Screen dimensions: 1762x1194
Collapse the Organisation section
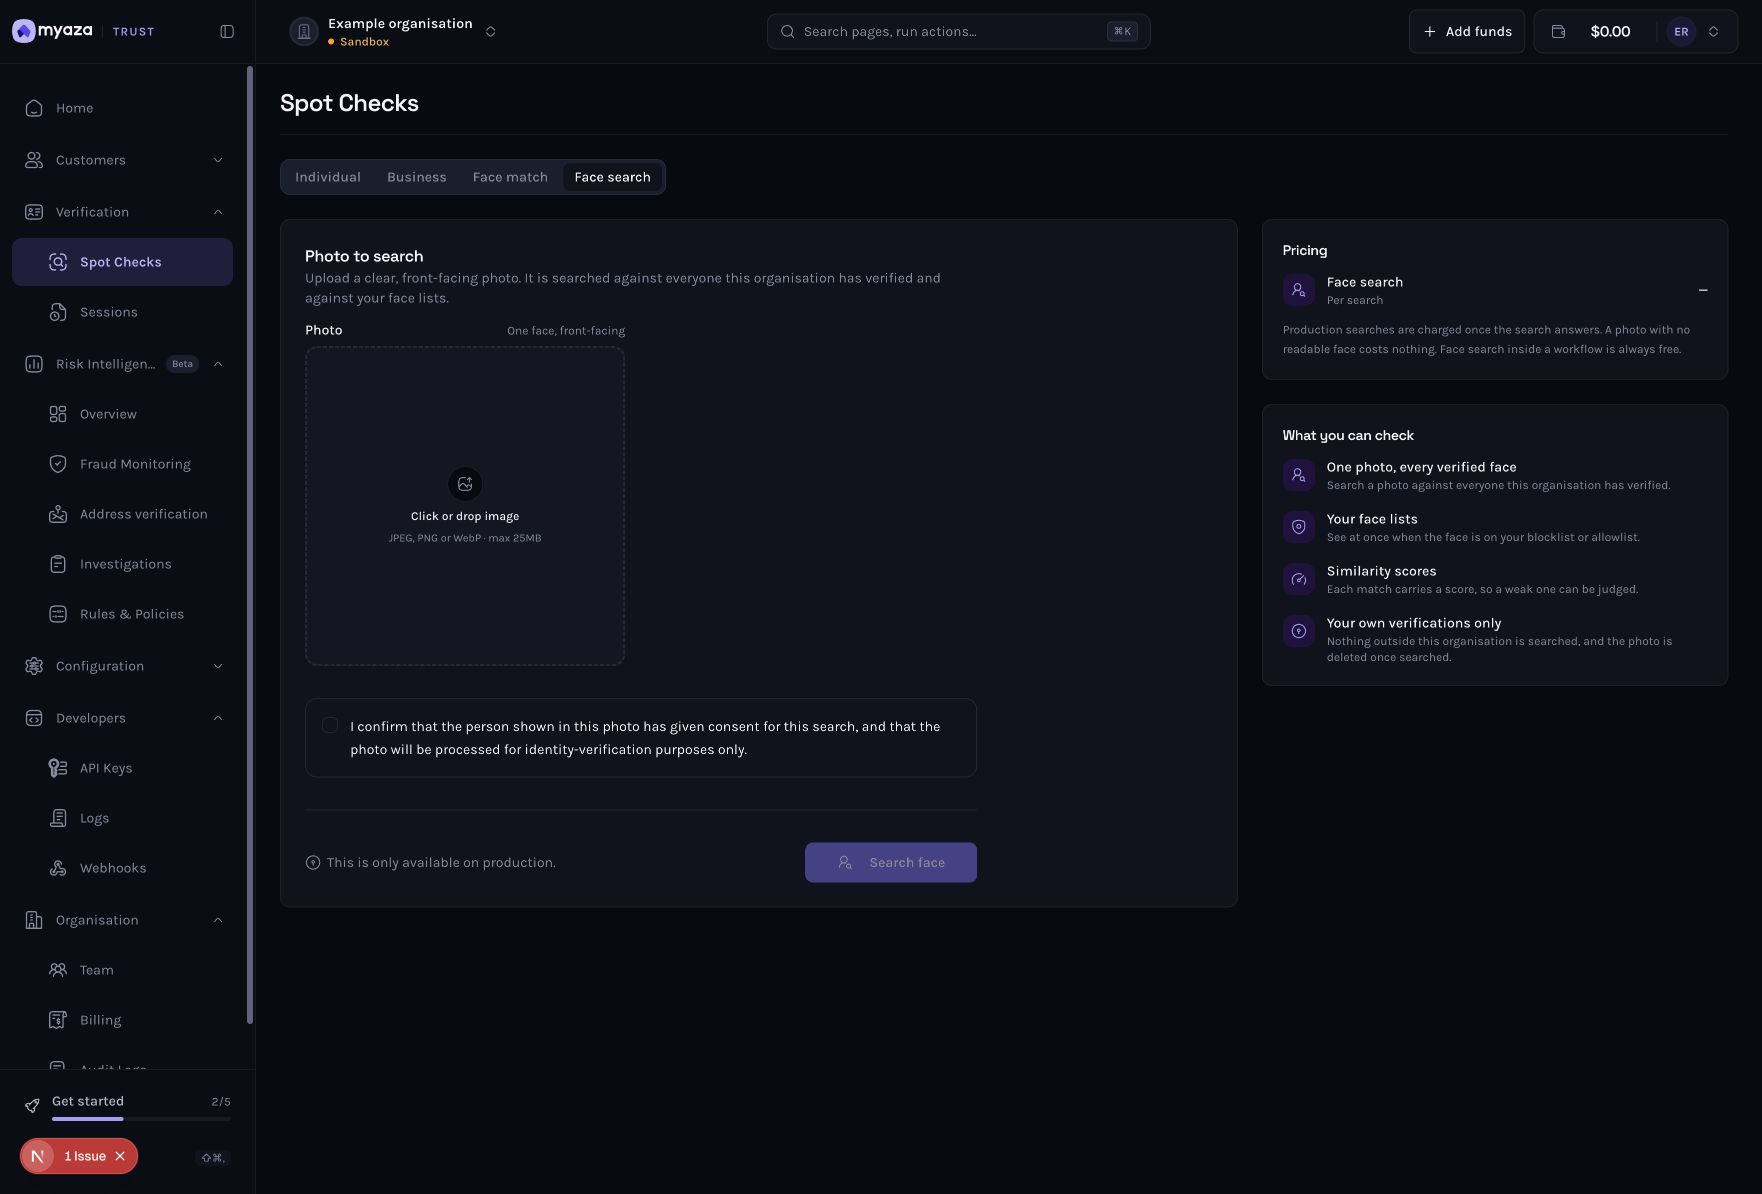[x=218, y=920]
